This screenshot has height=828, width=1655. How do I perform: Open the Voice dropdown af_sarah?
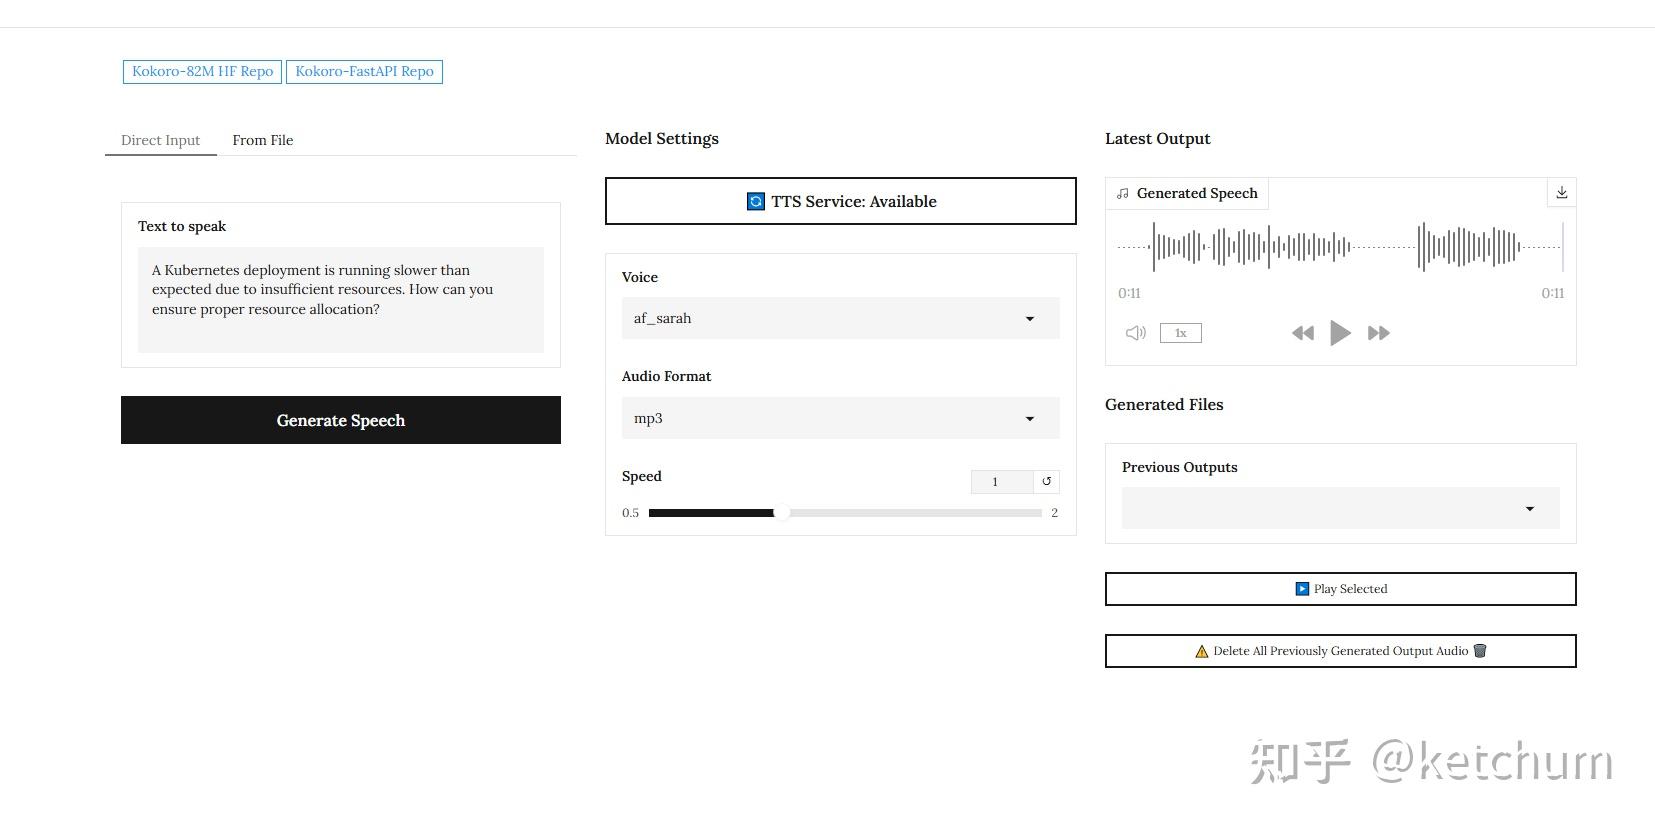[840, 318]
